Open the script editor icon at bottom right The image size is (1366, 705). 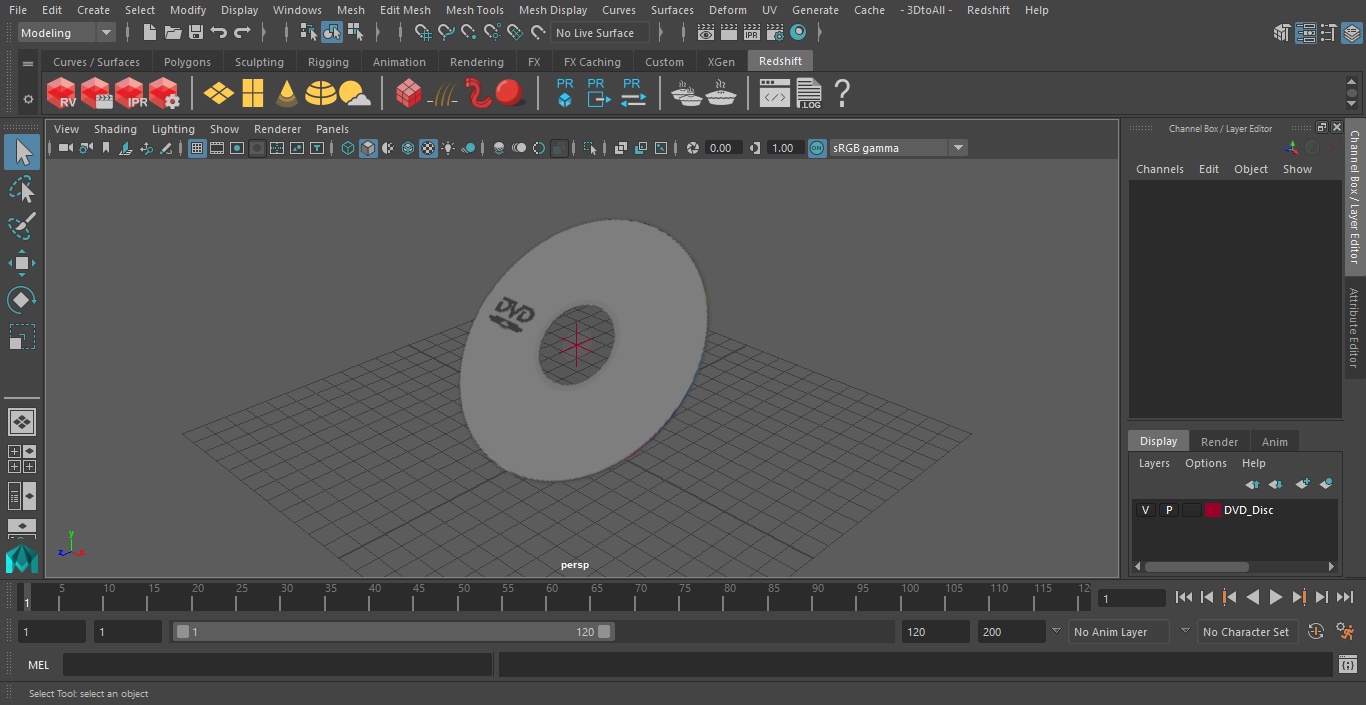[1347, 665]
